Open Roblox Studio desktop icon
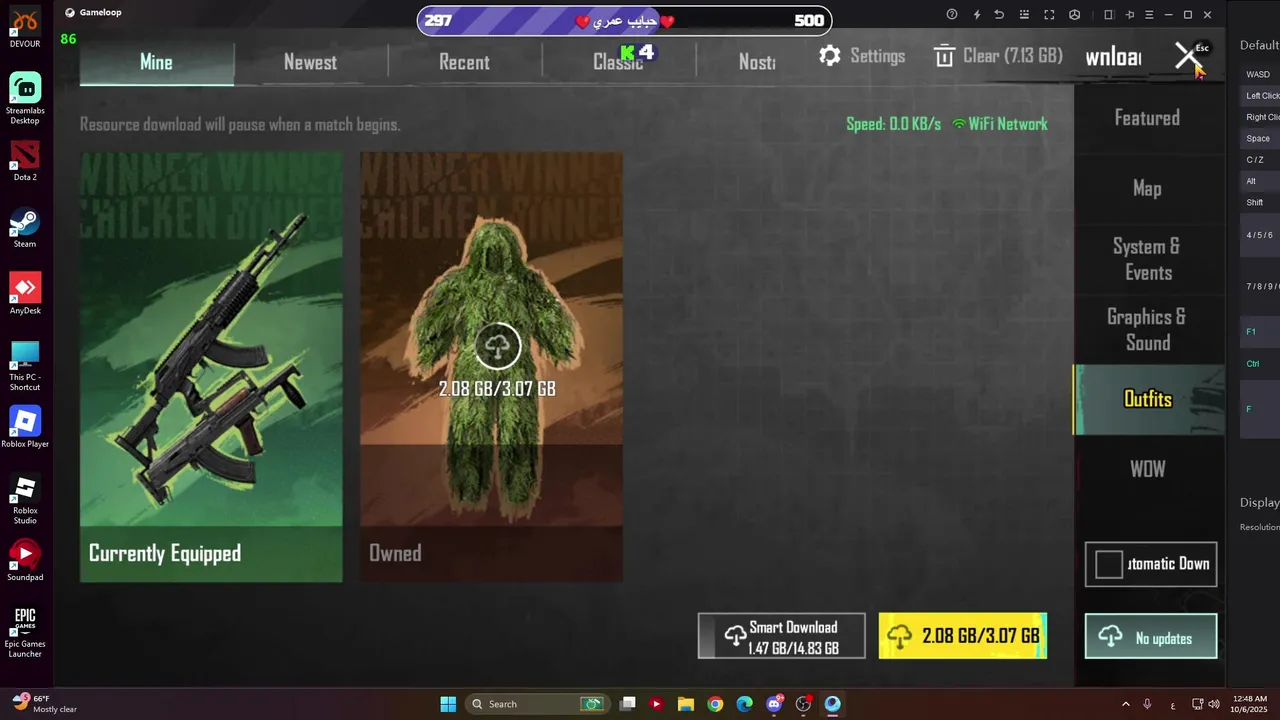 point(25,499)
